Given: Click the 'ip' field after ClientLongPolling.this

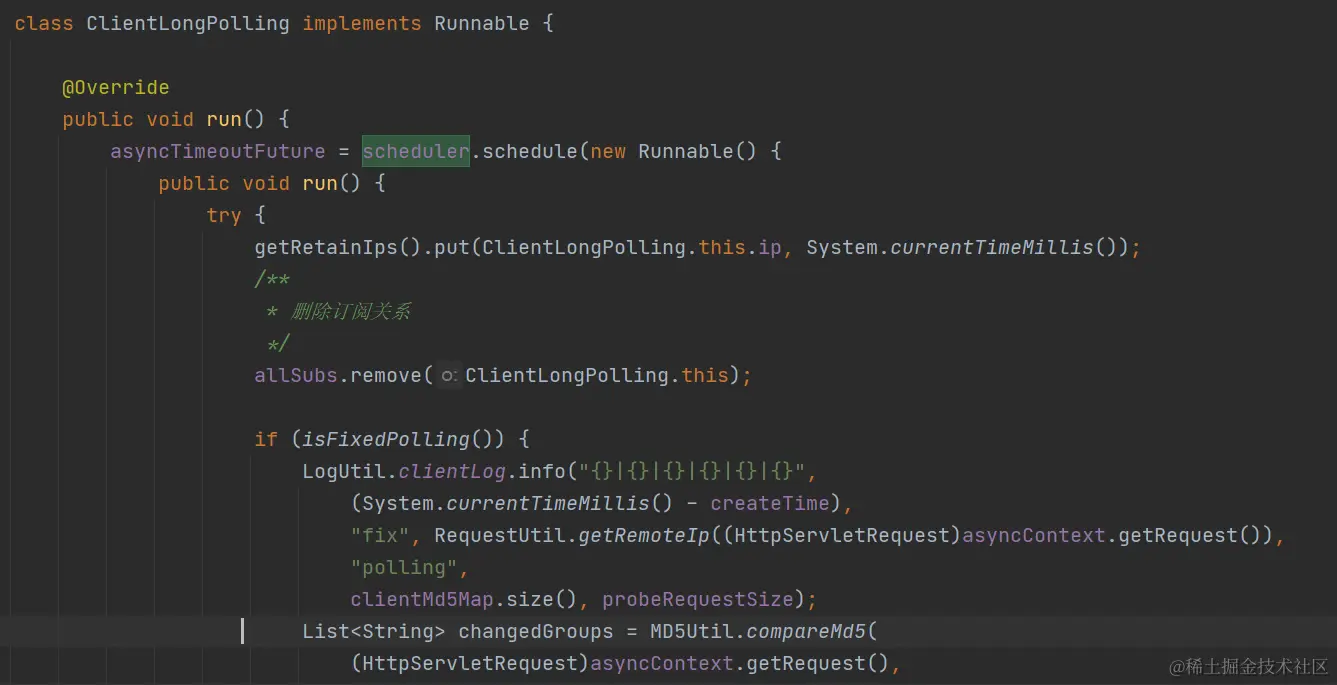Looking at the screenshot, I should coord(770,247).
